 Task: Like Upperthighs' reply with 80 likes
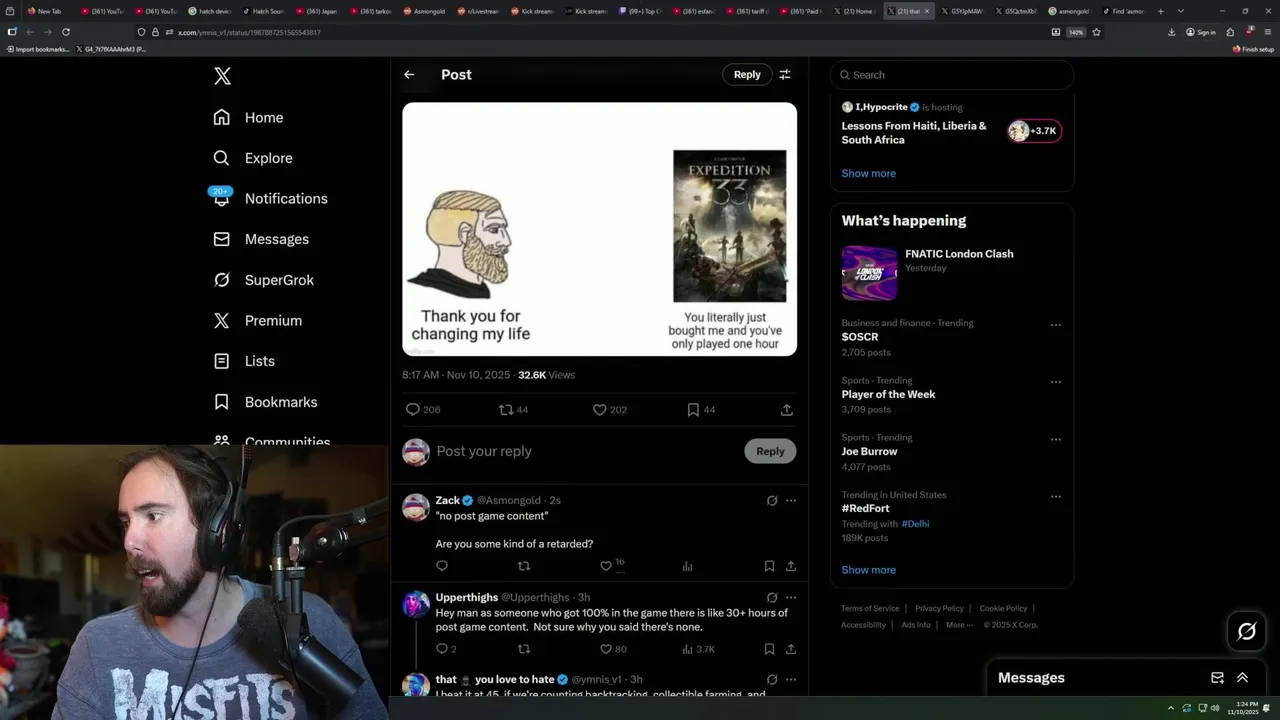(613, 649)
